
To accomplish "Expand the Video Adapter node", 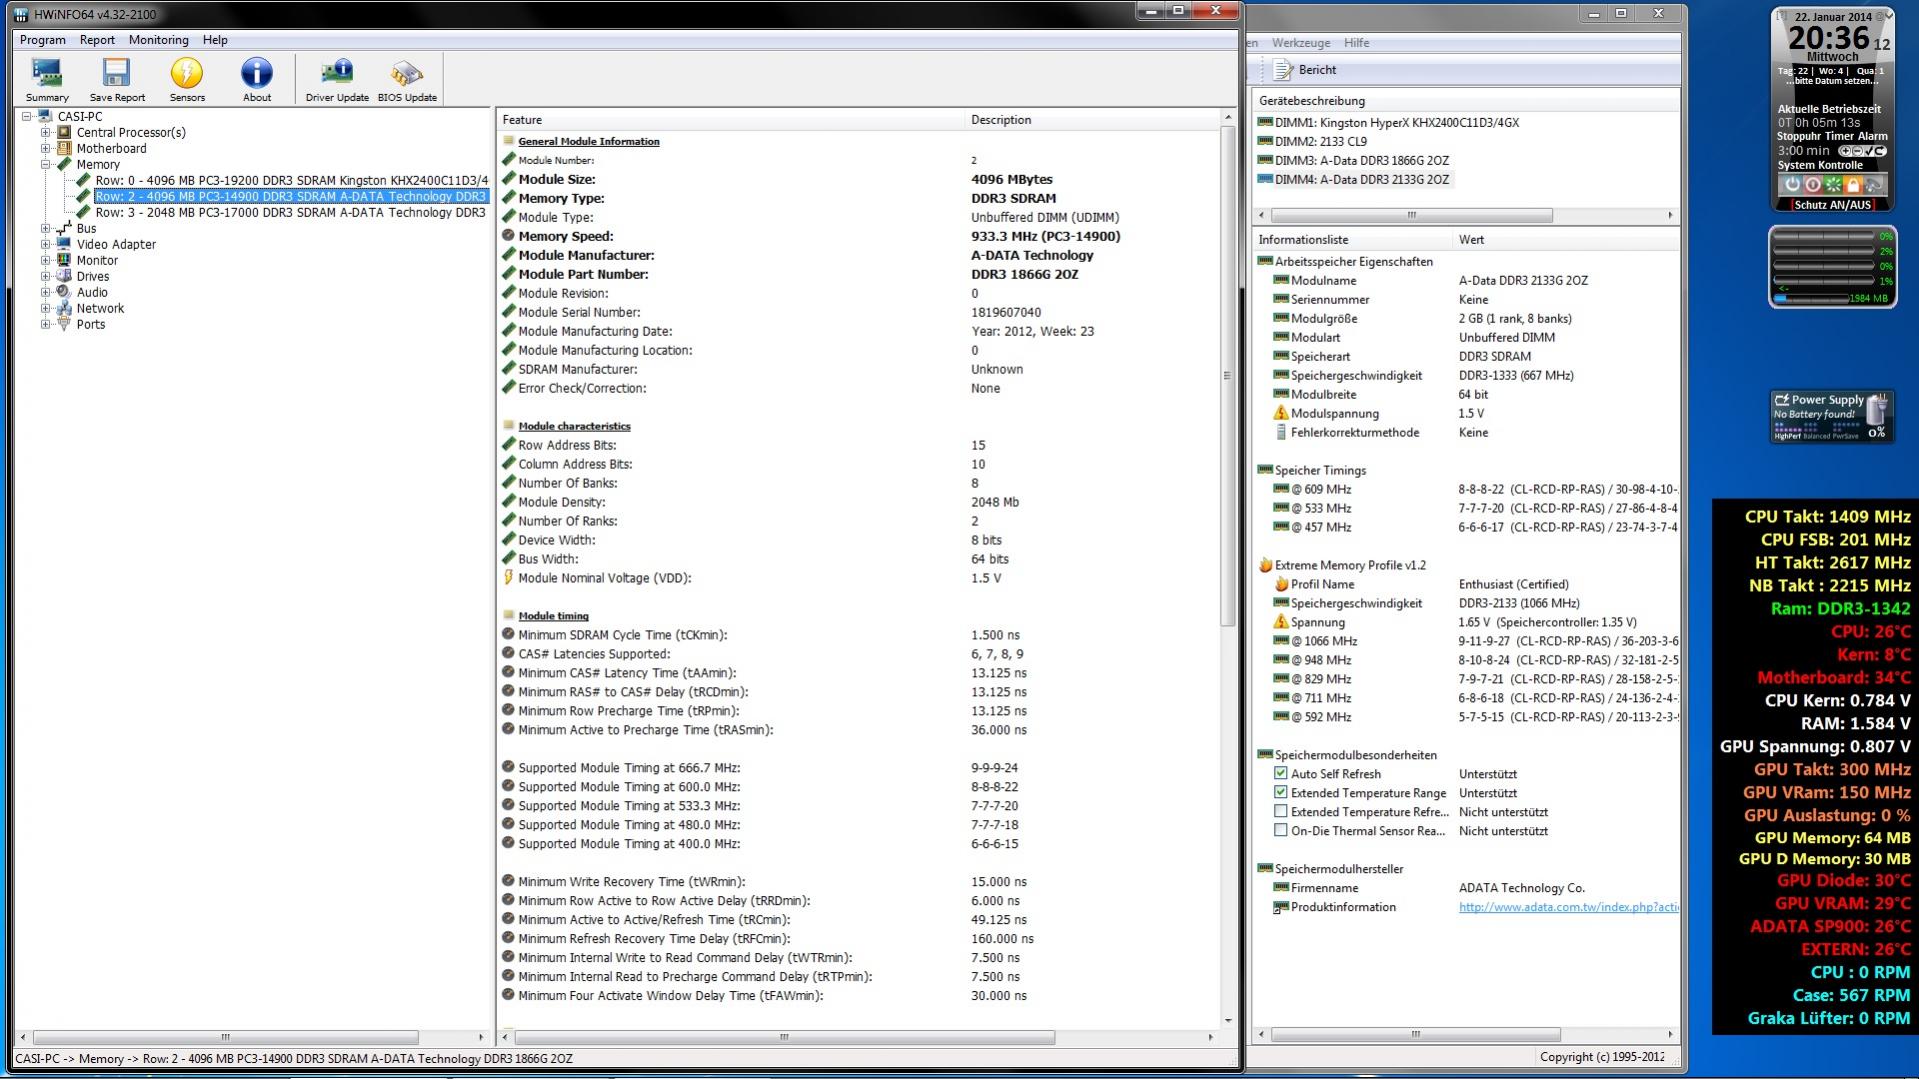I will pyautogui.click(x=45, y=244).
